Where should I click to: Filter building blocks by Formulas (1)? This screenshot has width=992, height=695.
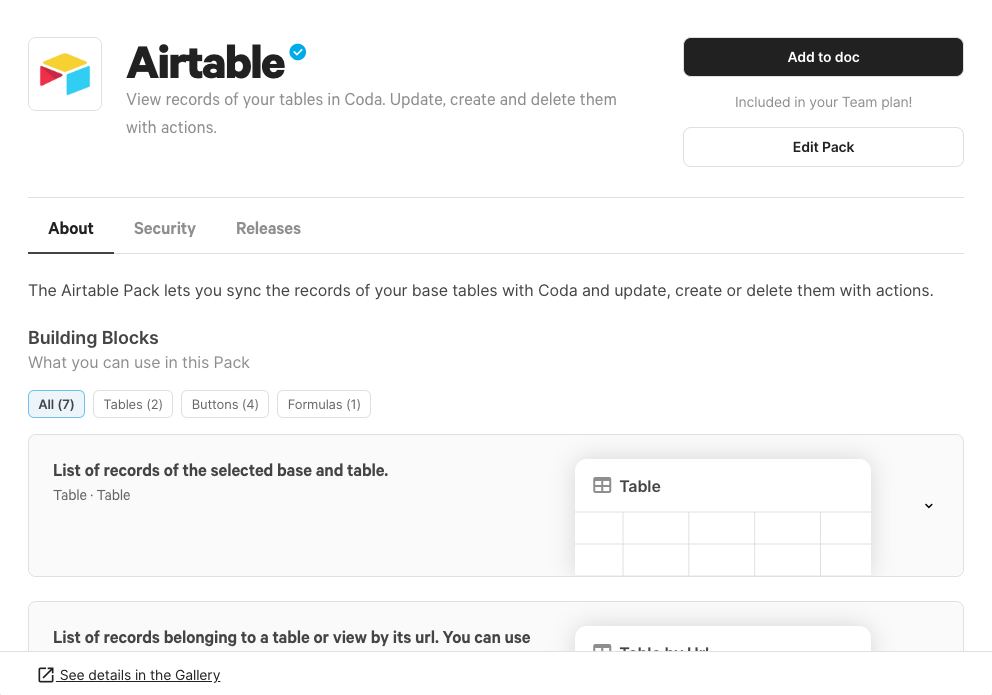[x=324, y=404]
